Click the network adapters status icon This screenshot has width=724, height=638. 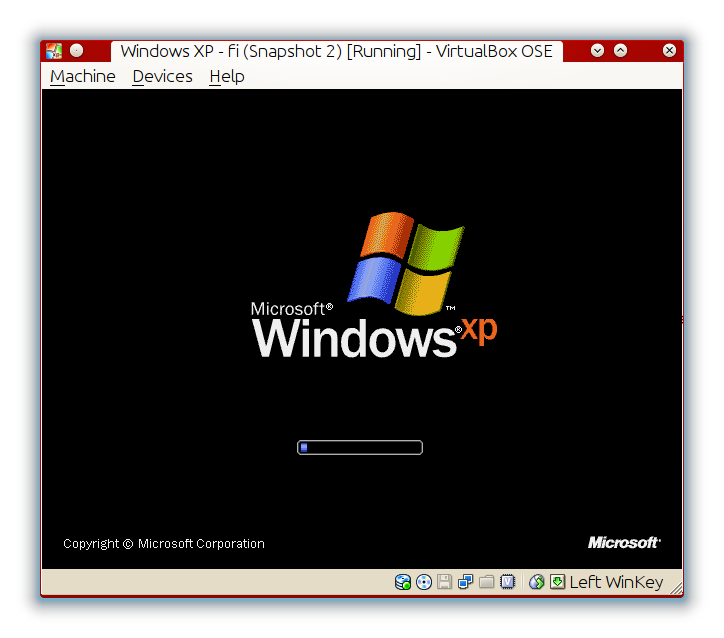(x=465, y=582)
